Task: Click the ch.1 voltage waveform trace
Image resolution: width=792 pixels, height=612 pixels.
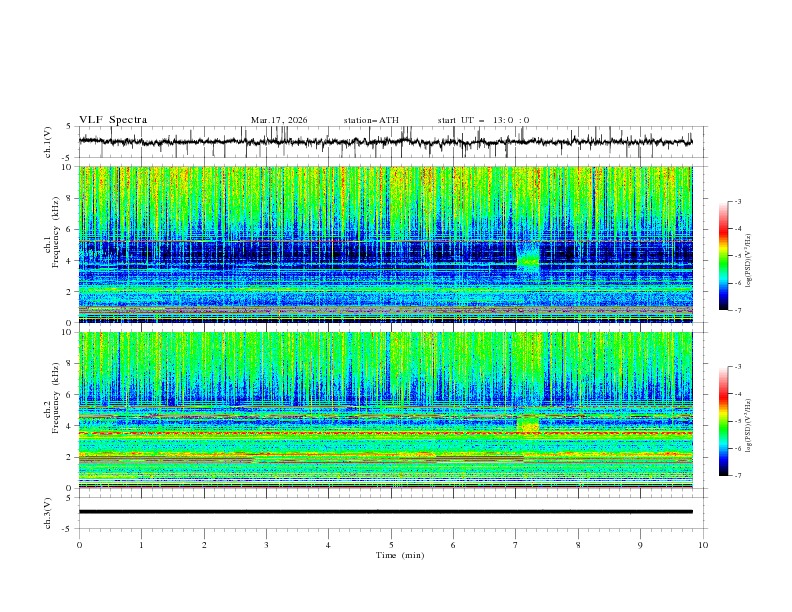Action: pyautogui.click(x=385, y=142)
